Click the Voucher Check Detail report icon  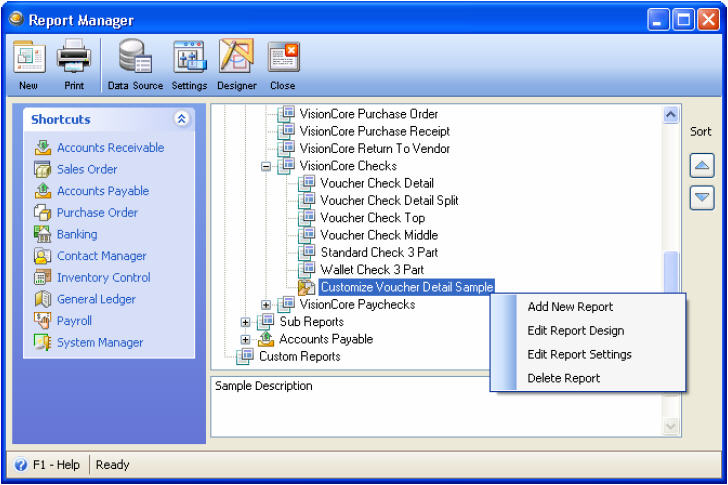tap(306, 183)
